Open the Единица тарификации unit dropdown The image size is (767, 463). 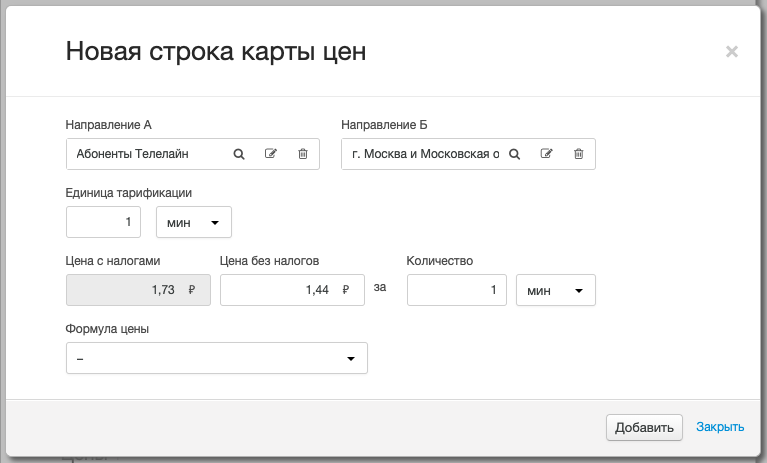click(194, 222)
